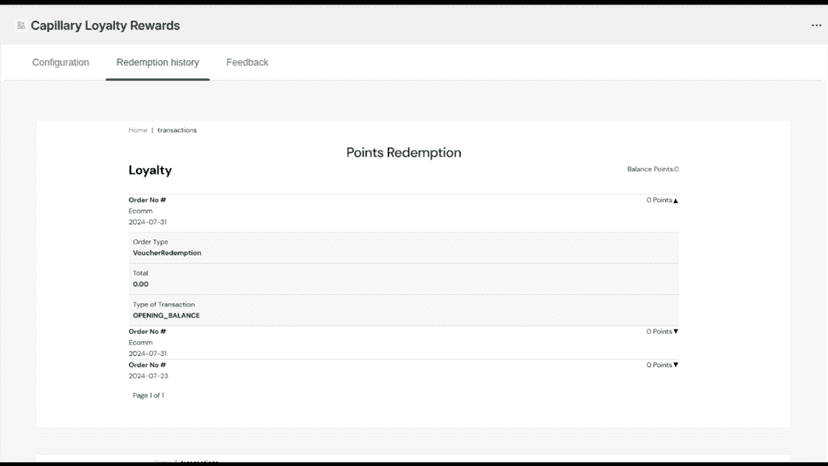
Task: Open the Feedback tab
Action: (247, 62)
